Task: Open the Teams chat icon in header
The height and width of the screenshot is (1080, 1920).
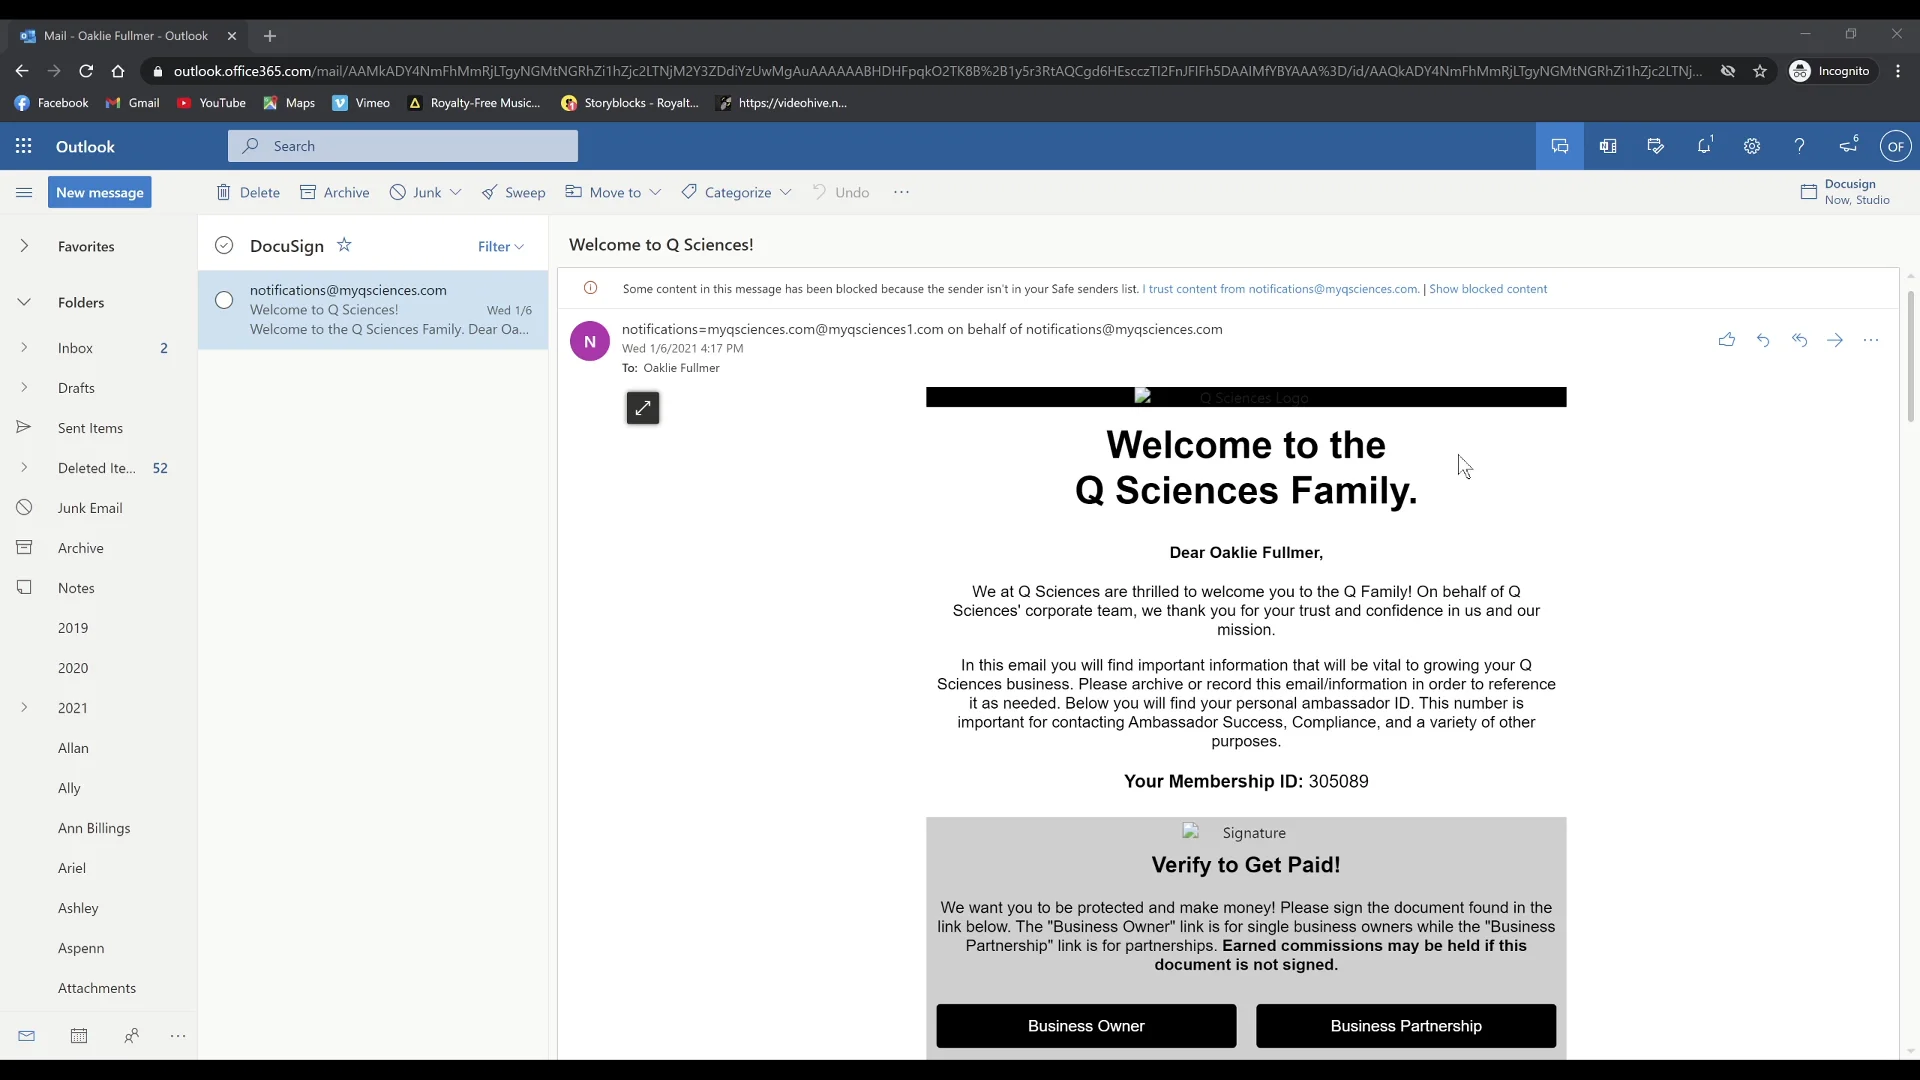Action: click(x=1560, y=146)
